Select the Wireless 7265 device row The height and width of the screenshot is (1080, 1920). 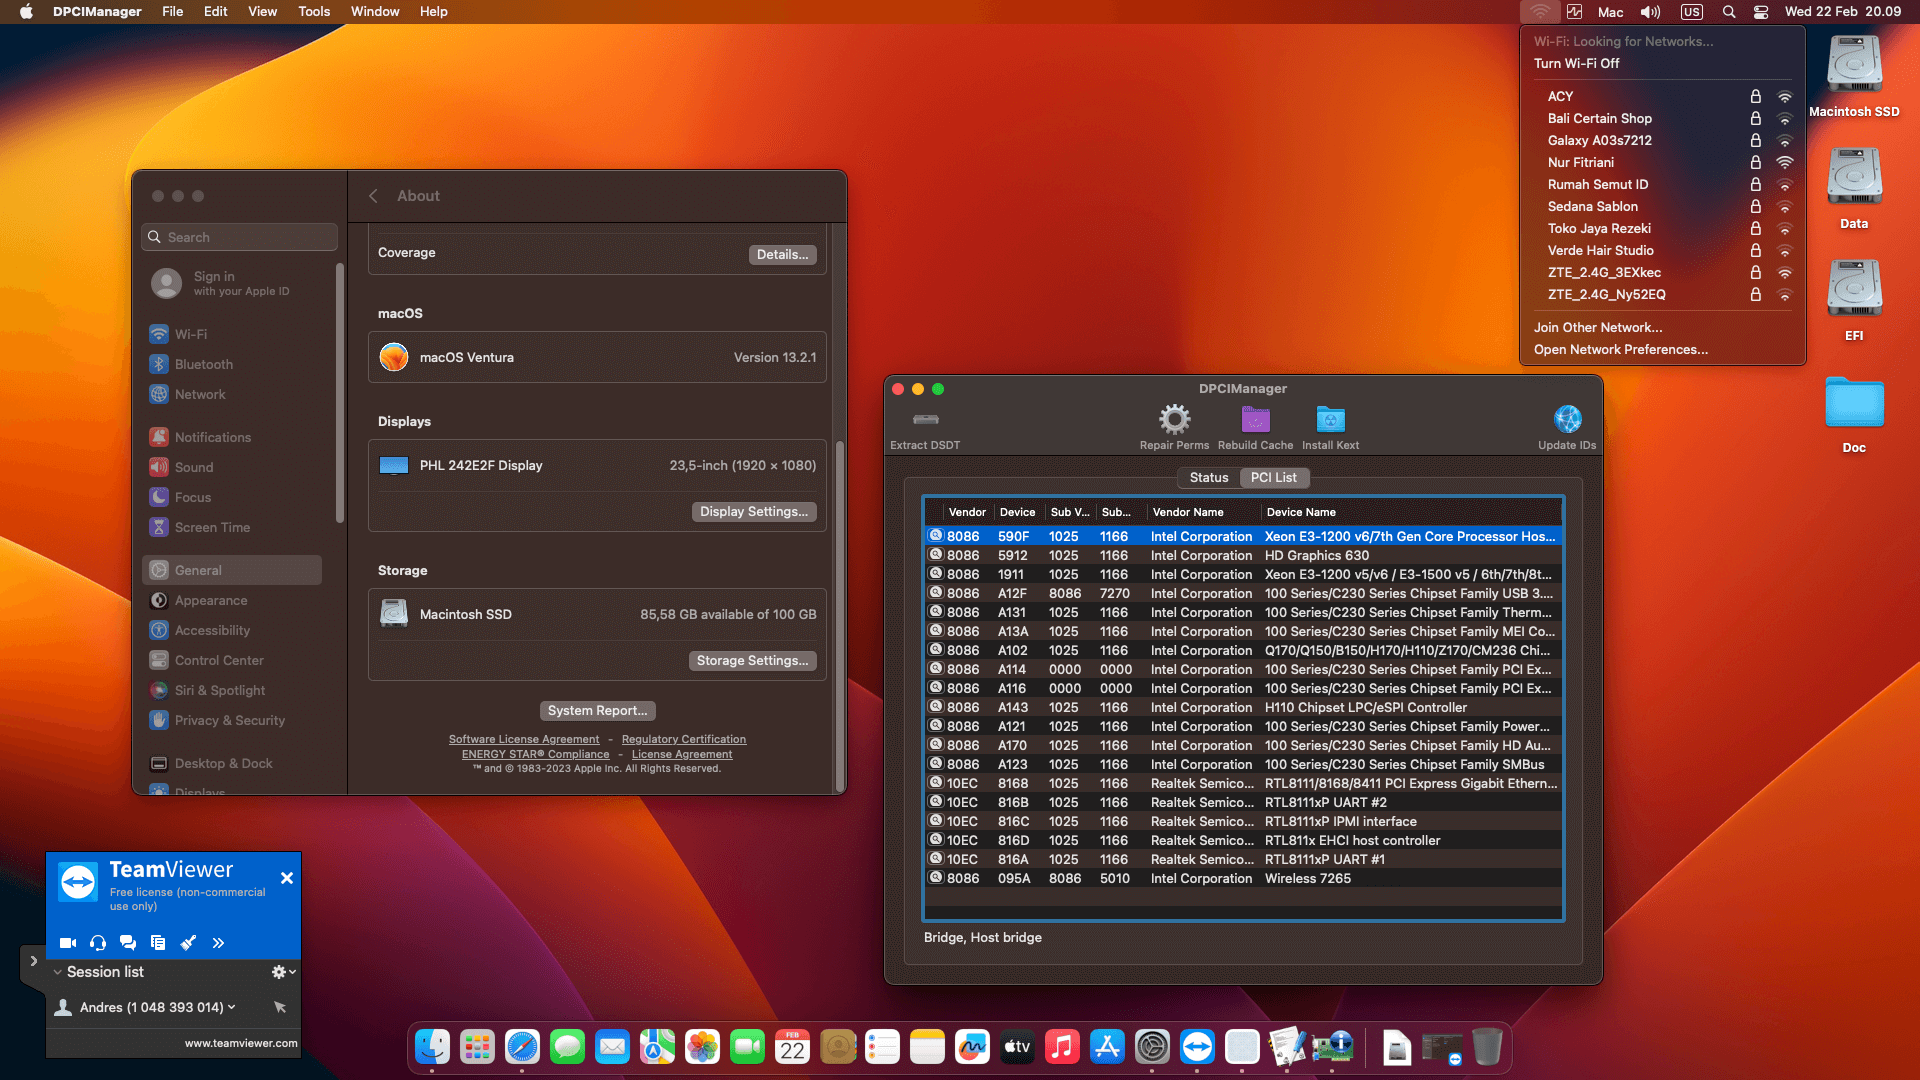(1243, 879)
